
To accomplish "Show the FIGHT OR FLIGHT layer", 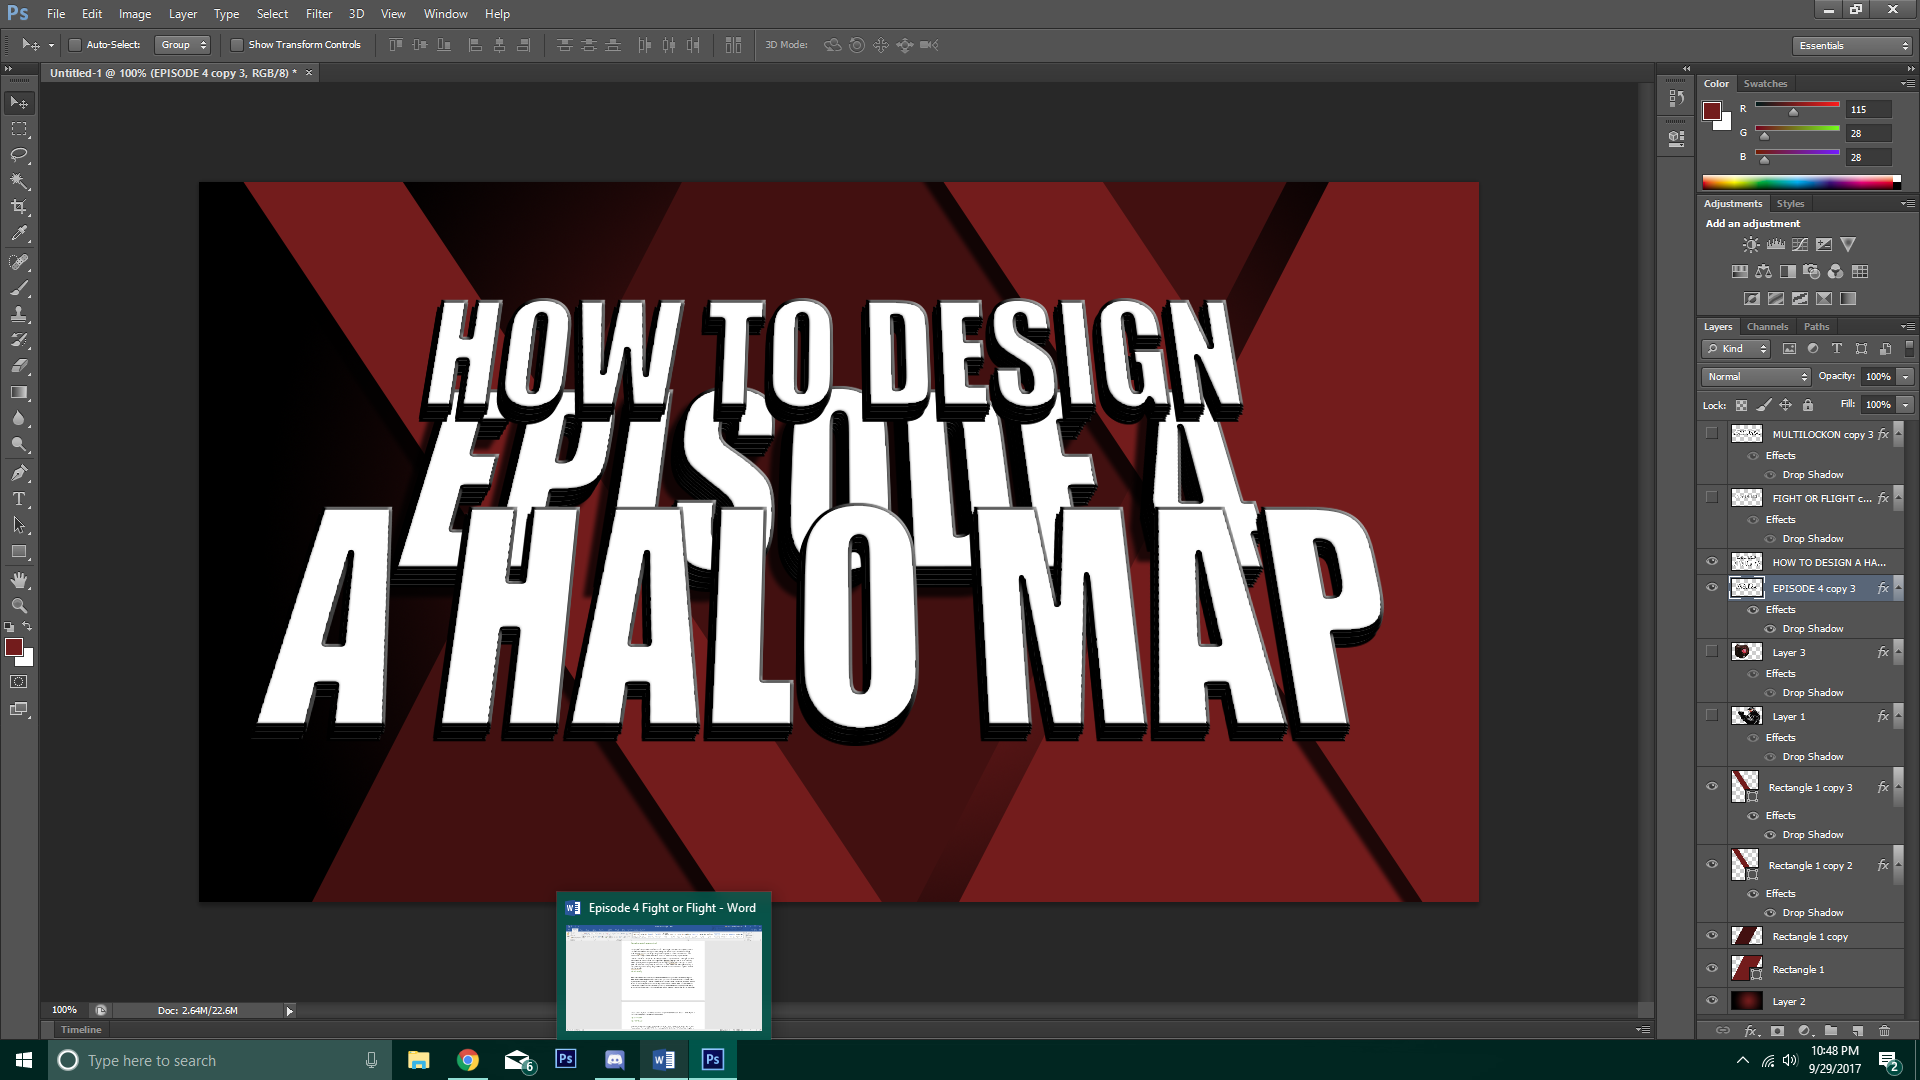I will 1711,498.
